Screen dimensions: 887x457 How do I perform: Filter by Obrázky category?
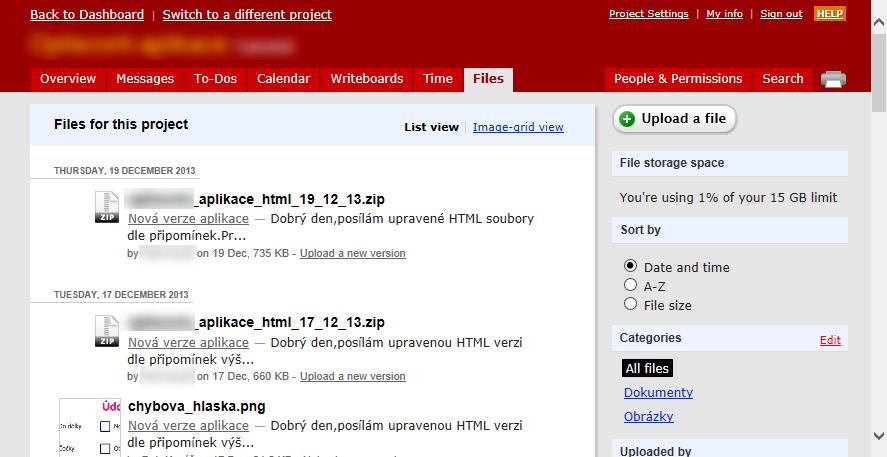[649, 416]
